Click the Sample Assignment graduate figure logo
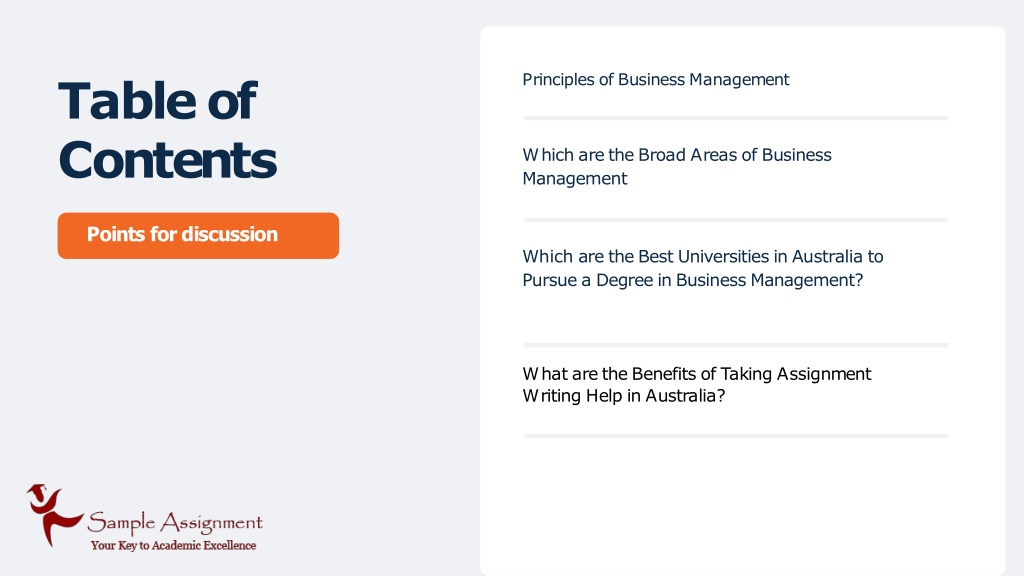The width and height of the screenshot is (1024, 576). pyautogui.click(x=54, y=515)
